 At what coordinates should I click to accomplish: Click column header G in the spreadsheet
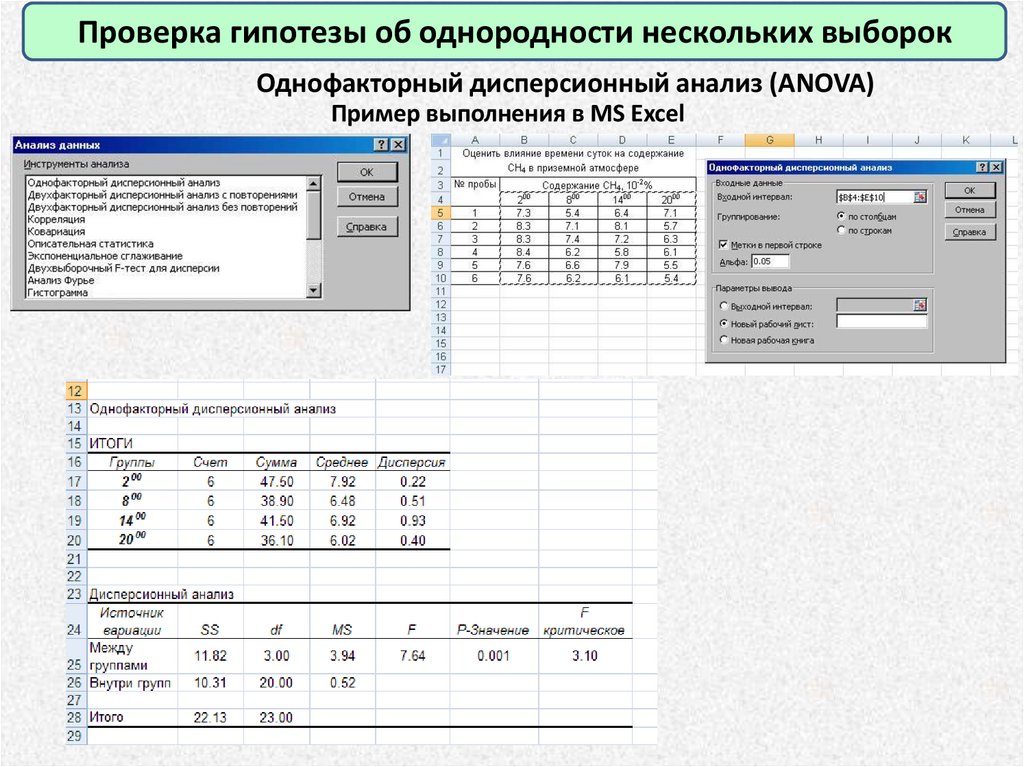tap(769, 140)
